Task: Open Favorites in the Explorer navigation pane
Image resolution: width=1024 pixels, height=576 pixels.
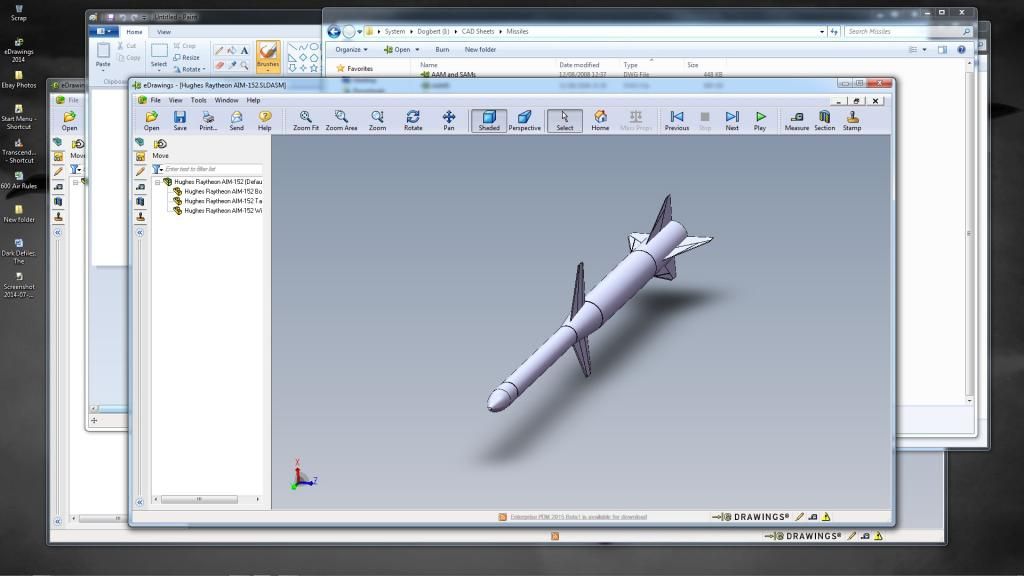Action: [x=355, y=69]
